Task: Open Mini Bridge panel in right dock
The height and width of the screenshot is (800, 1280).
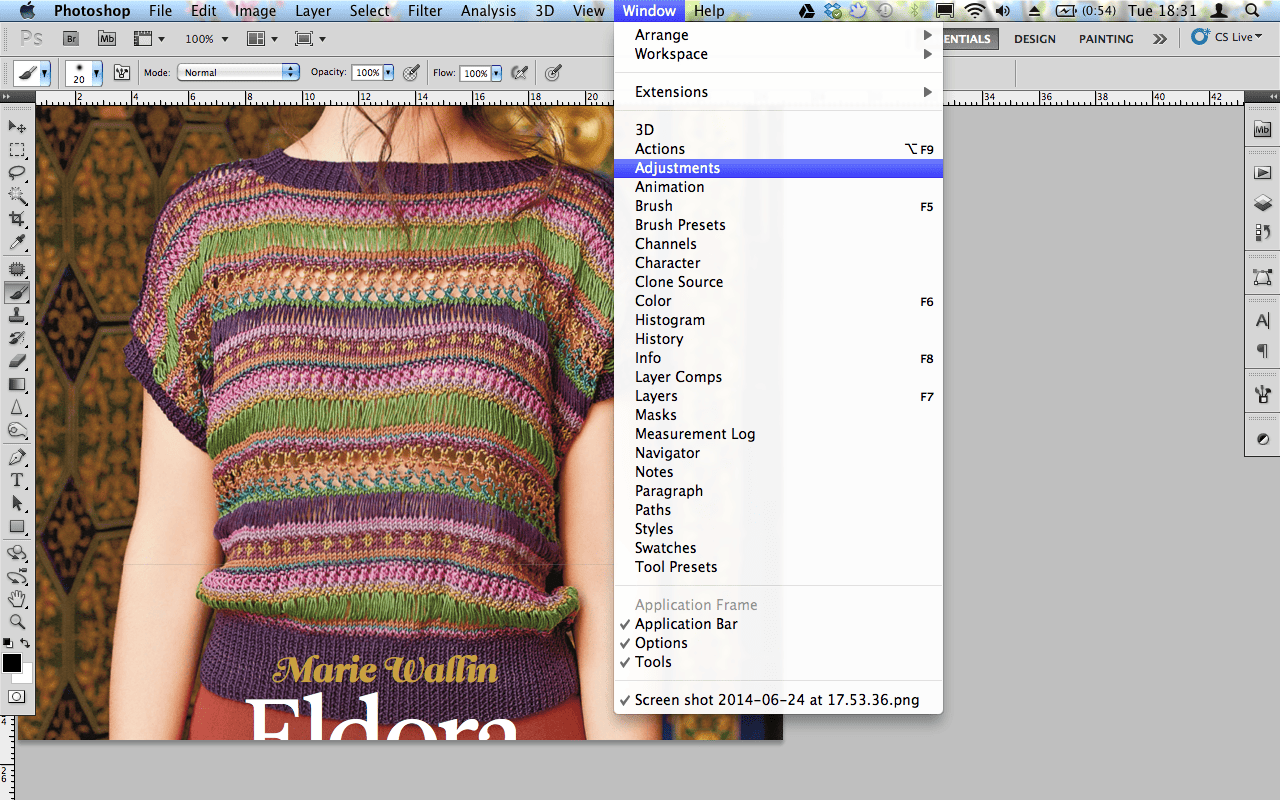Action: (x=1262, y=130)
